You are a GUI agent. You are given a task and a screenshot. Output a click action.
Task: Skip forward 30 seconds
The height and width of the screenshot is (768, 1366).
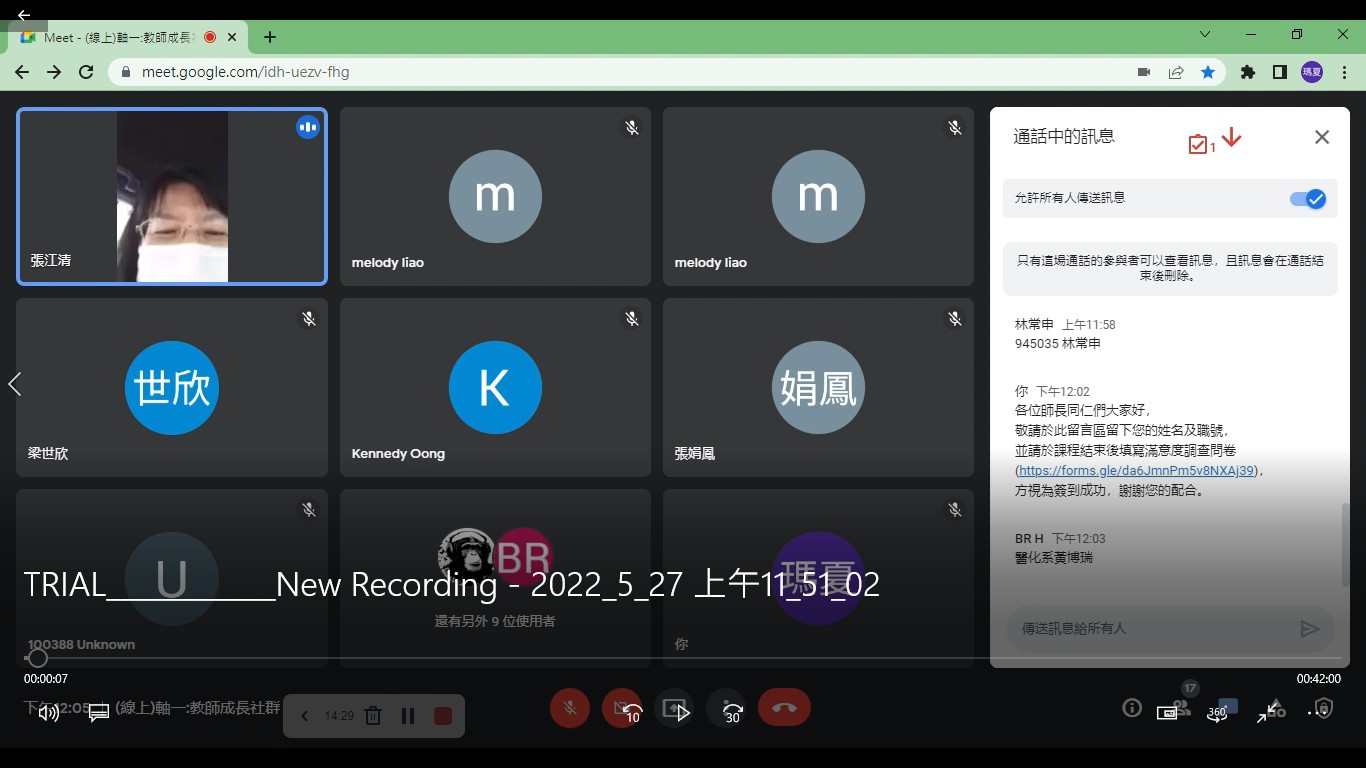point(733,713)
